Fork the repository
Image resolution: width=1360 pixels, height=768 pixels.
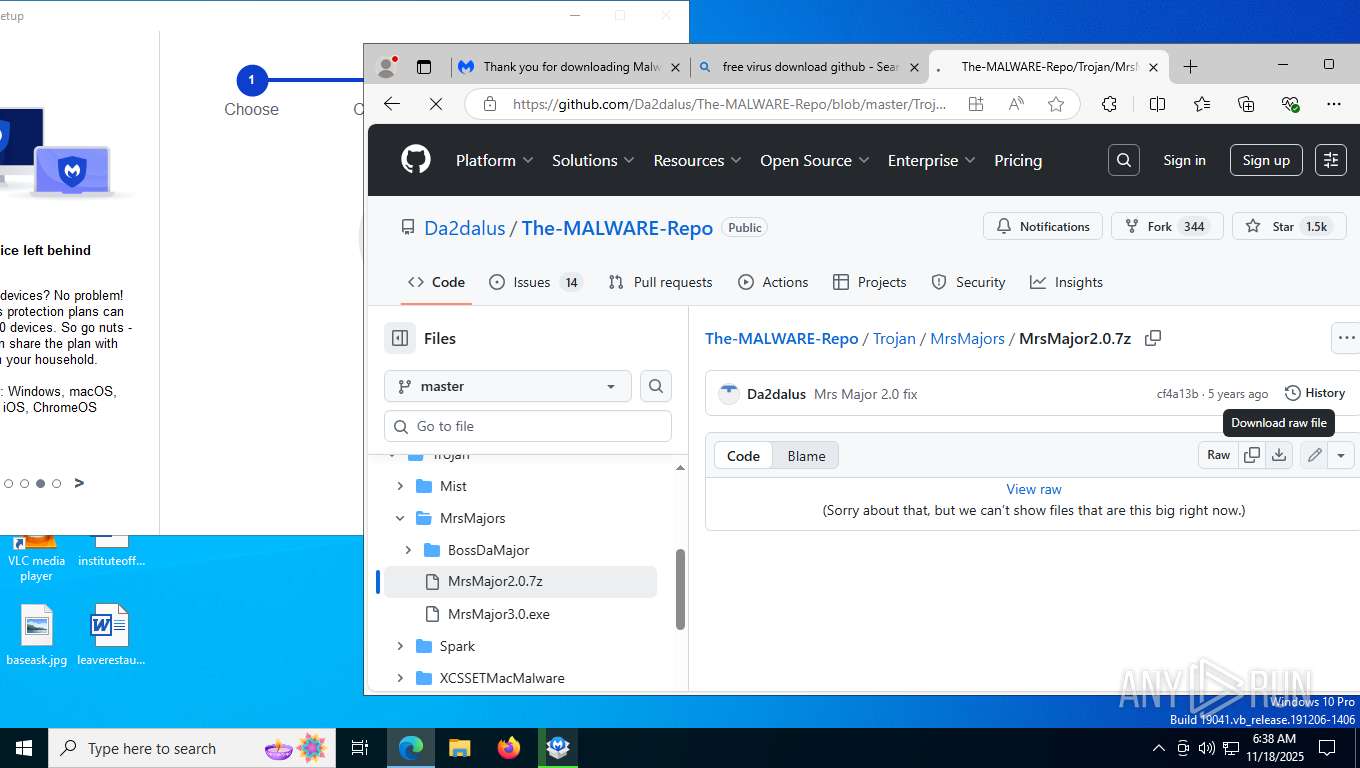tap(1167, 227)
